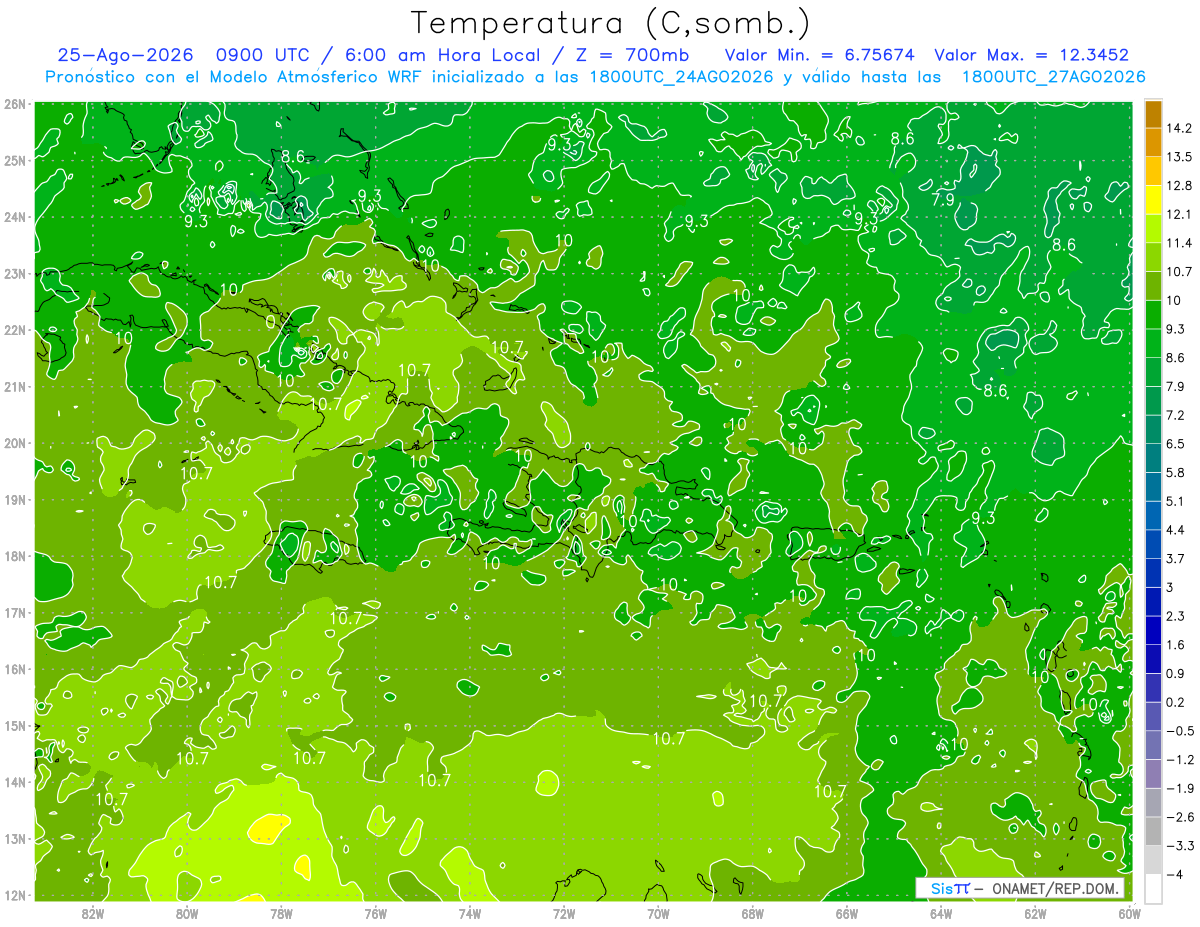Click the 12.8 legend label
This screenshot has height=927, width=1200.
tap(1180, 186)
